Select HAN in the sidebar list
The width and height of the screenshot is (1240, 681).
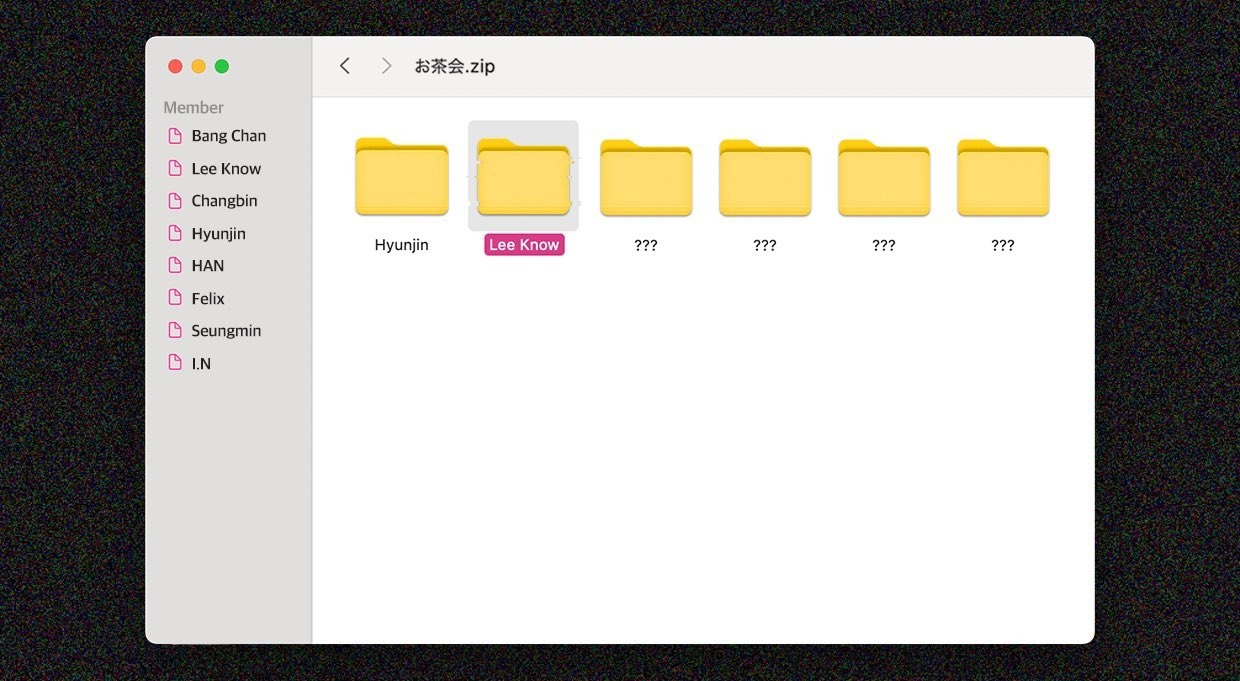coord(208,266)
